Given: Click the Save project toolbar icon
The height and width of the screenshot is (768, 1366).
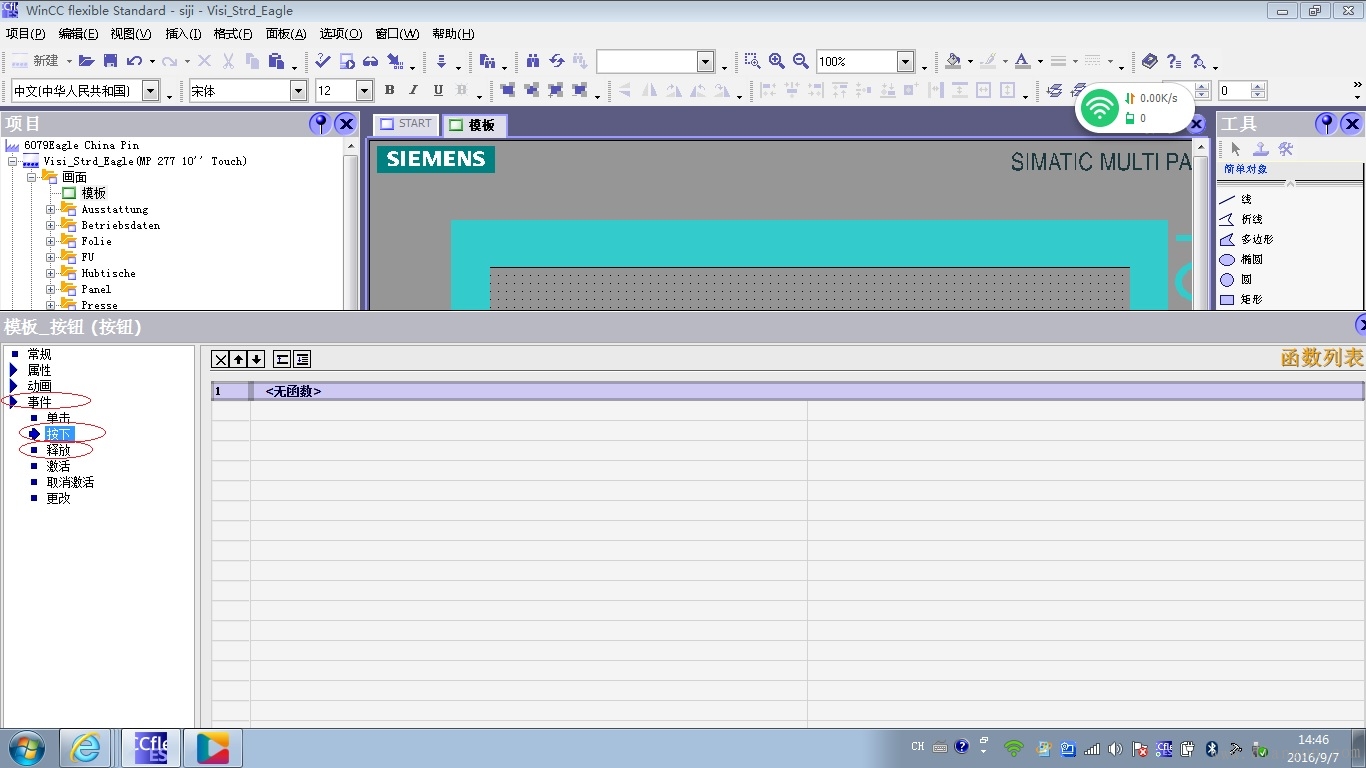Looking at the screenshot, I should pos(110,61).
